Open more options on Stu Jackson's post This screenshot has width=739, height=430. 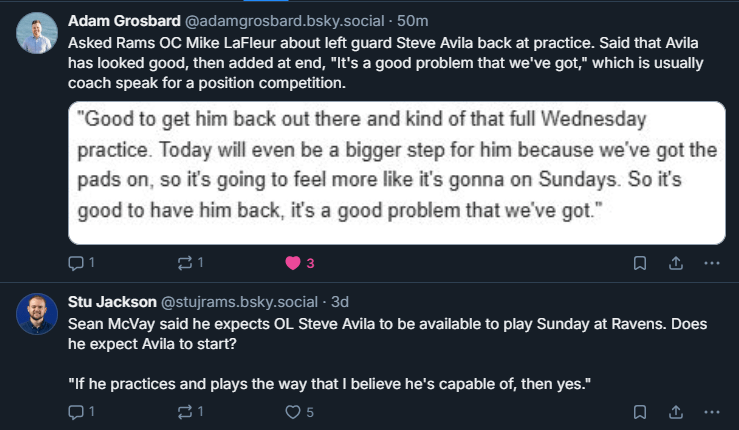click(x=712, y=411)
